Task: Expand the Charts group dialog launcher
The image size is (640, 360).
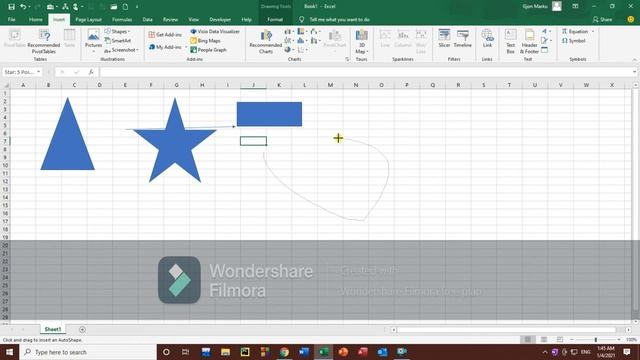Action: click(347, 59)
